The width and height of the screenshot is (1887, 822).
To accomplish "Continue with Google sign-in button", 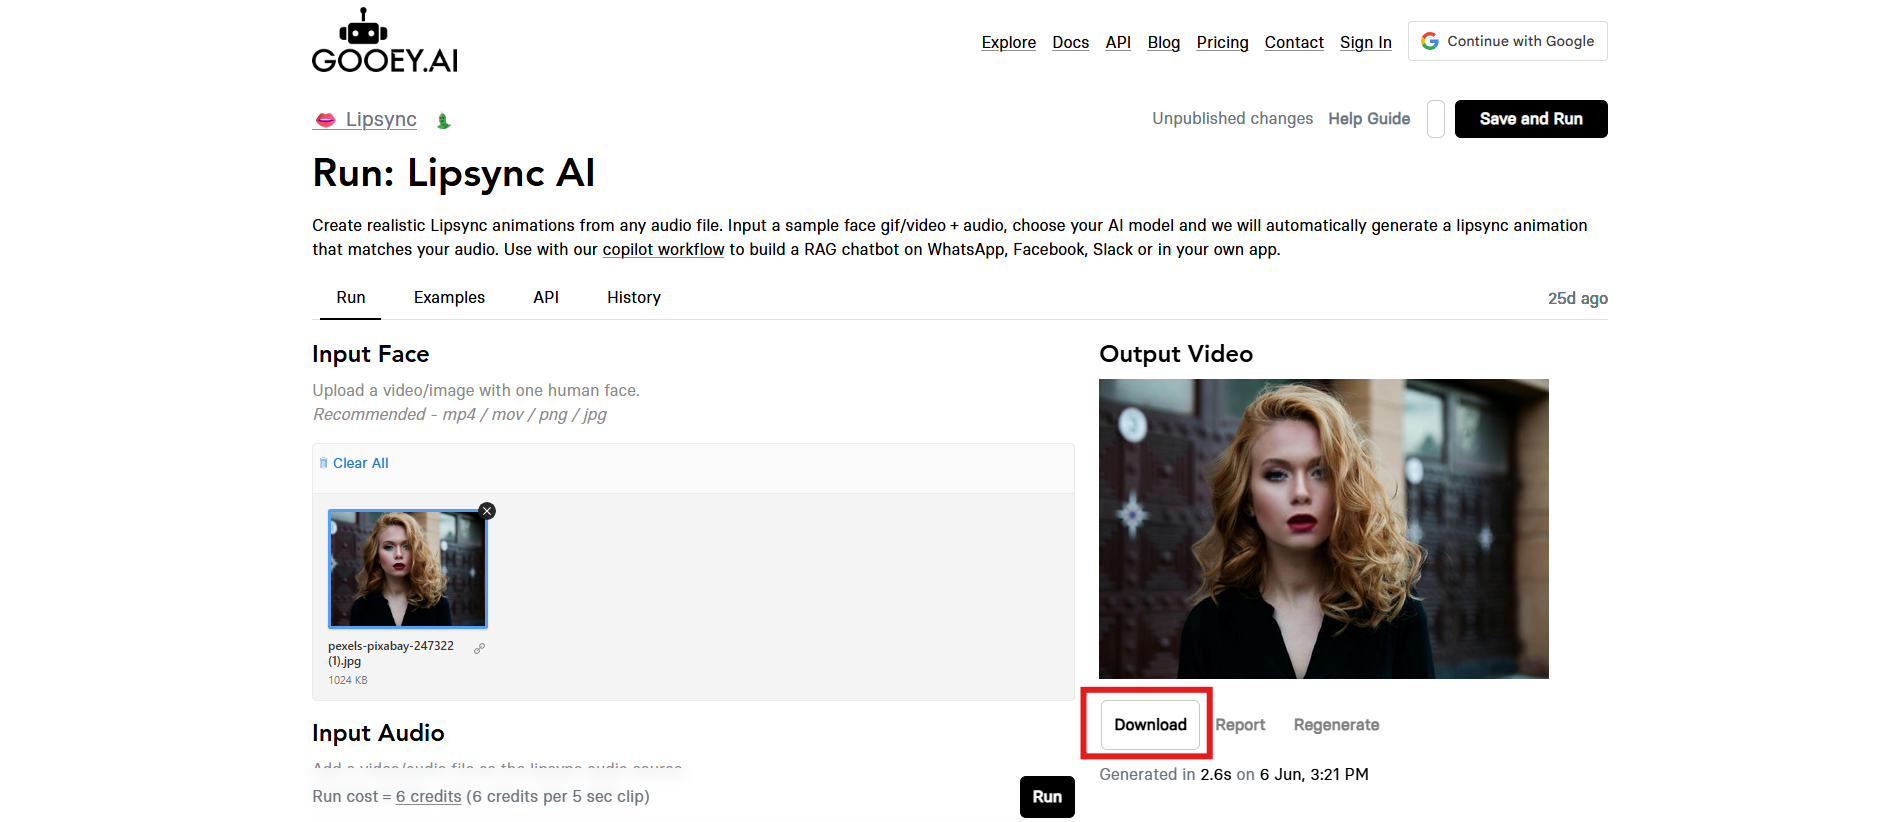I will [1507, 41].
